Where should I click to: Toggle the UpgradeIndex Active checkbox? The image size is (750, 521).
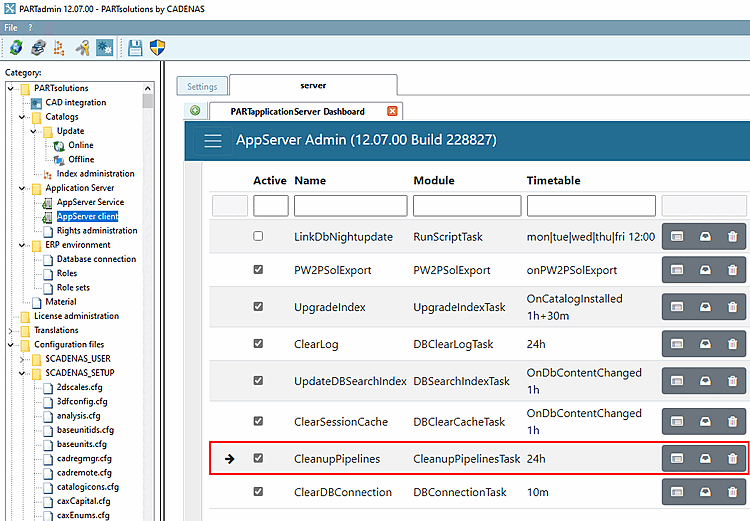258,306
